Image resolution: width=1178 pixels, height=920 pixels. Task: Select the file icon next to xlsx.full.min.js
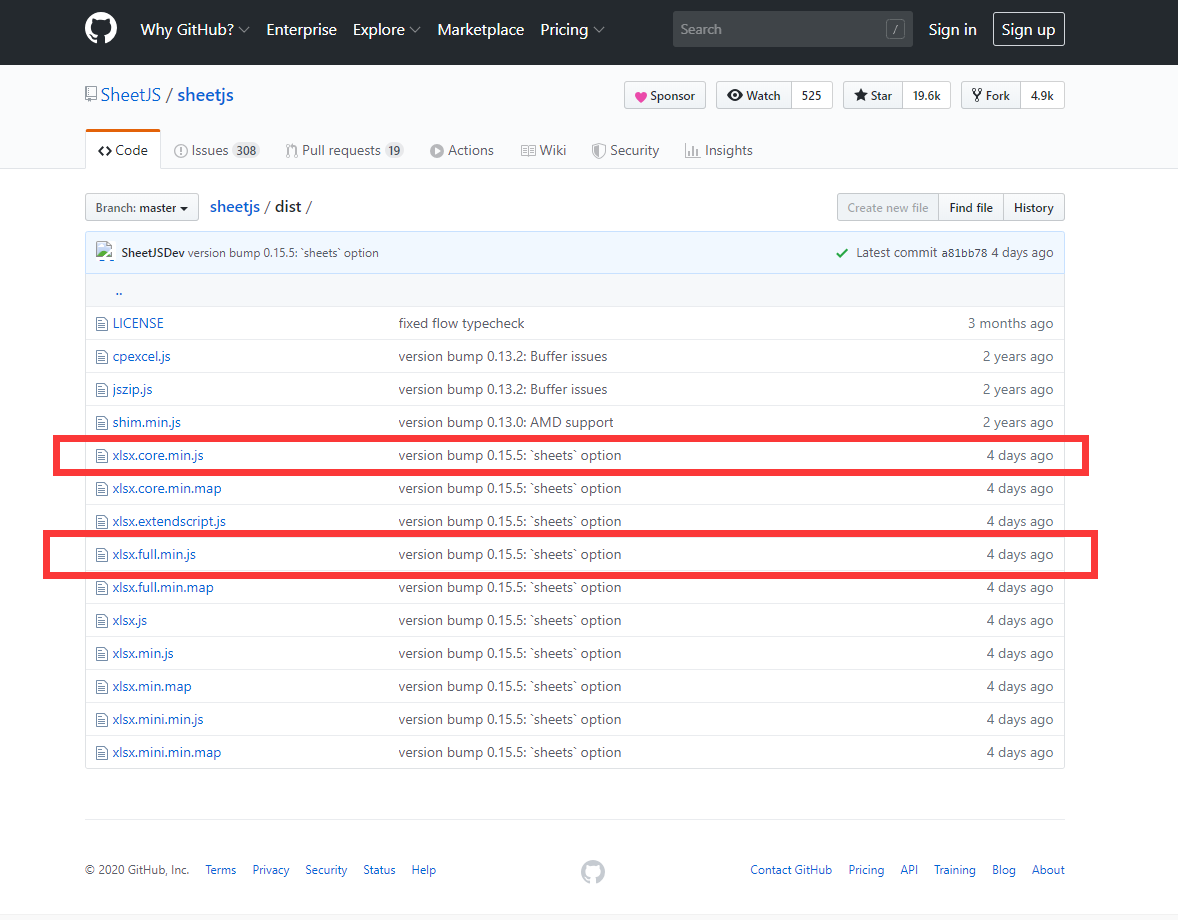tap(101, 555)
